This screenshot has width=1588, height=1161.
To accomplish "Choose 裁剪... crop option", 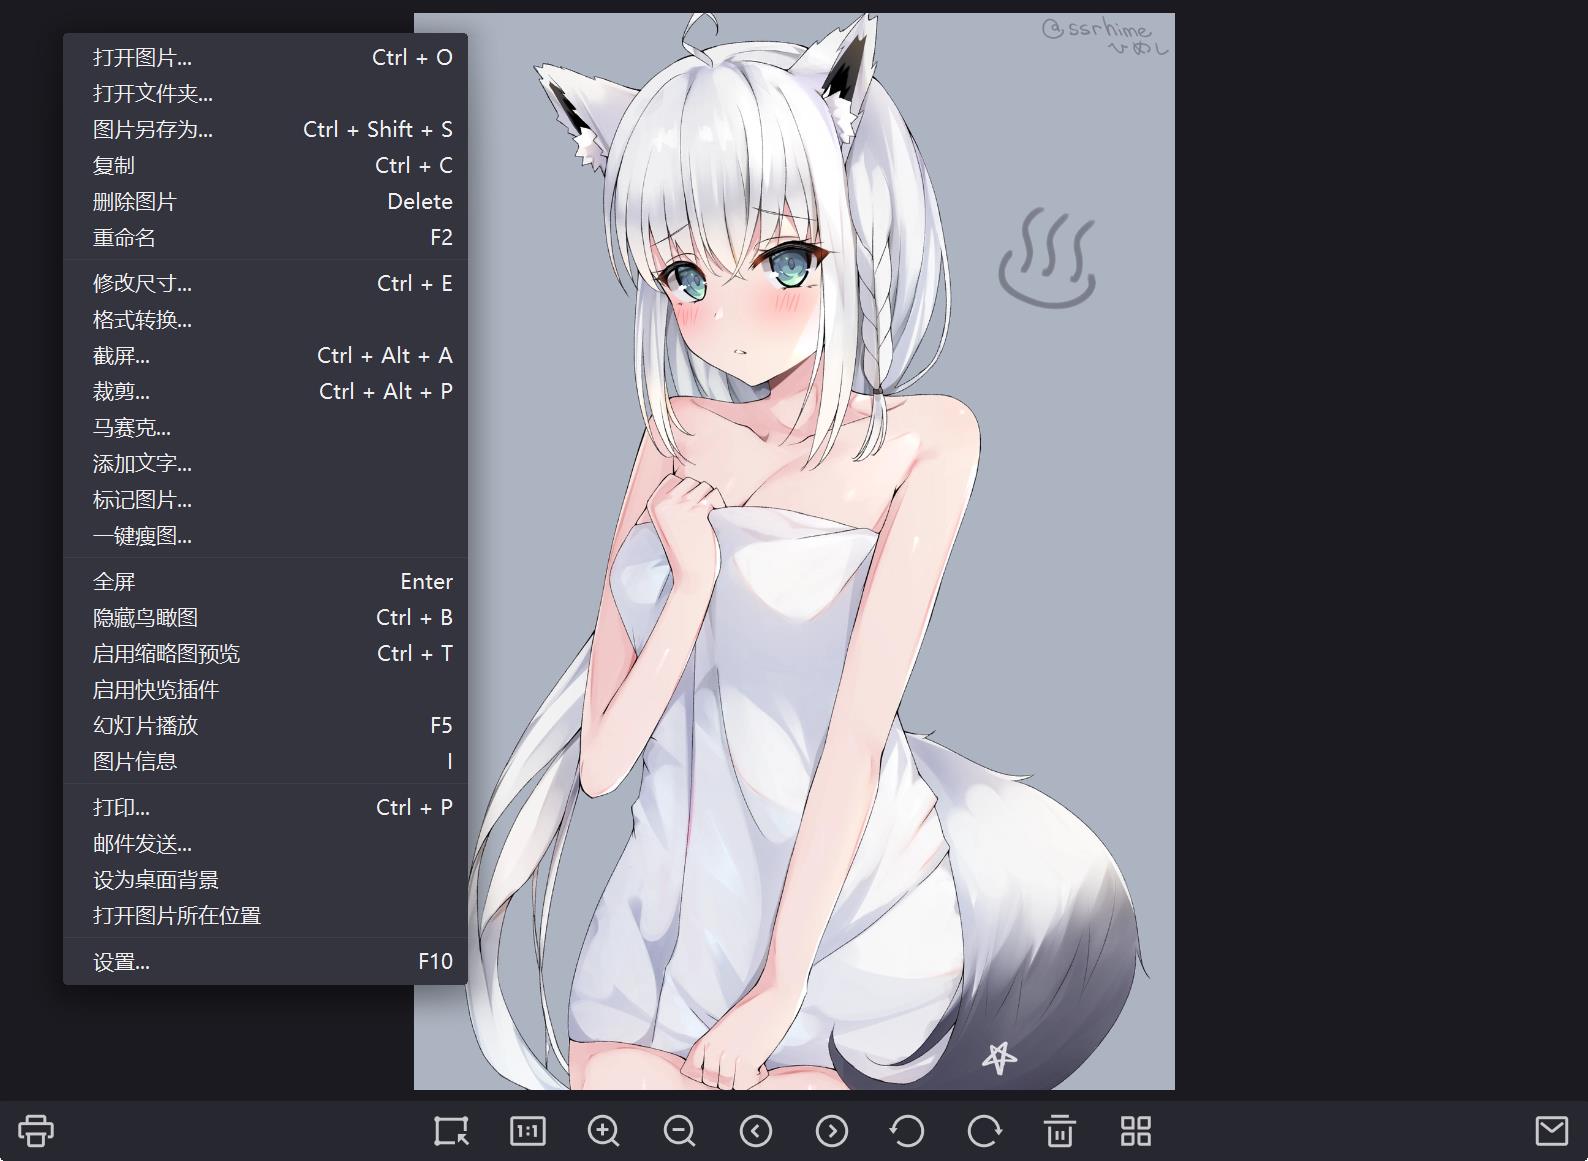I will coord(265,392).
